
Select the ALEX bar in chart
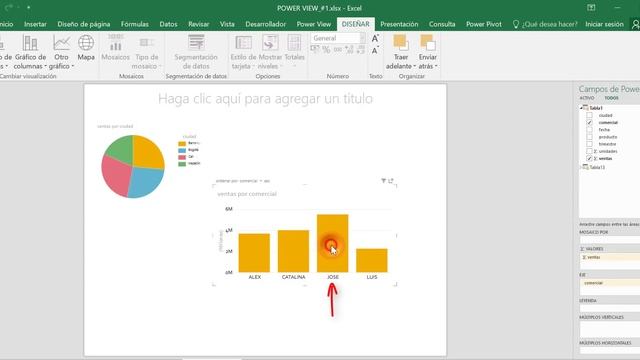(x=254, y=253)
